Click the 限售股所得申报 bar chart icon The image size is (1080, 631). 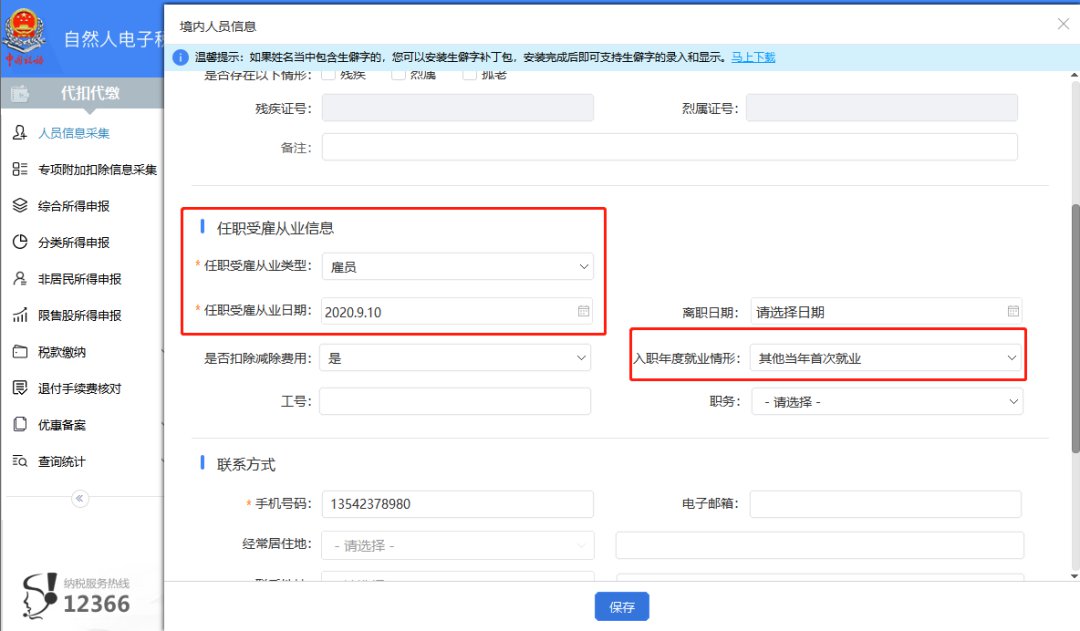(x=19, y=315)
